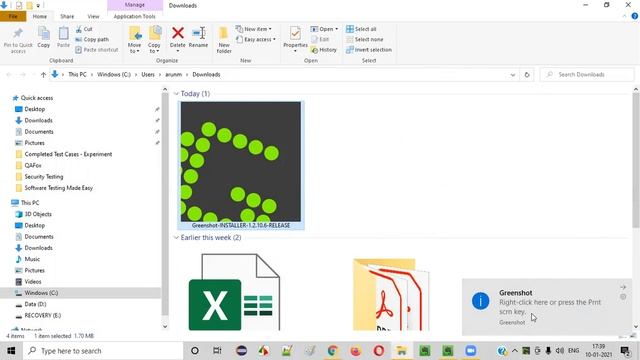Click the Windows Start button

click(x=11, y=351)
